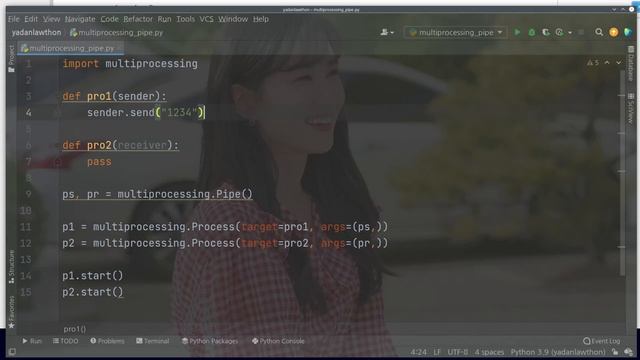Select the Python 3.9 interpreter widget

tap(558, 352)
